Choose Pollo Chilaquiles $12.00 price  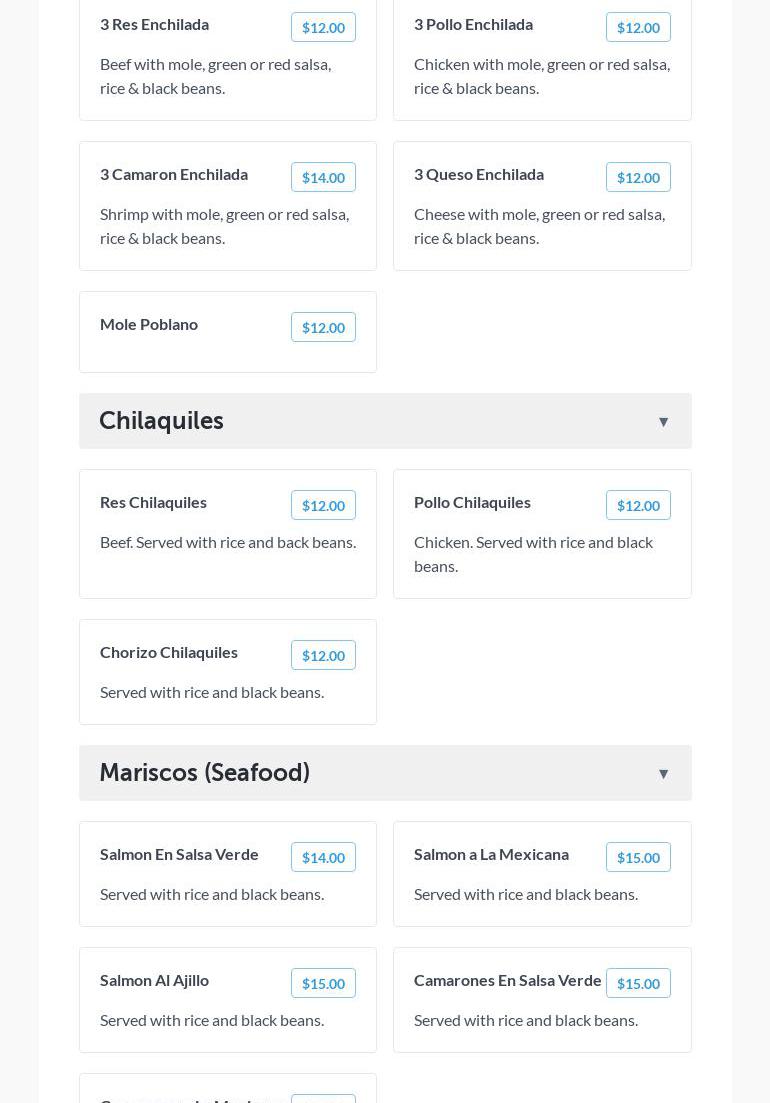[638, 506]
